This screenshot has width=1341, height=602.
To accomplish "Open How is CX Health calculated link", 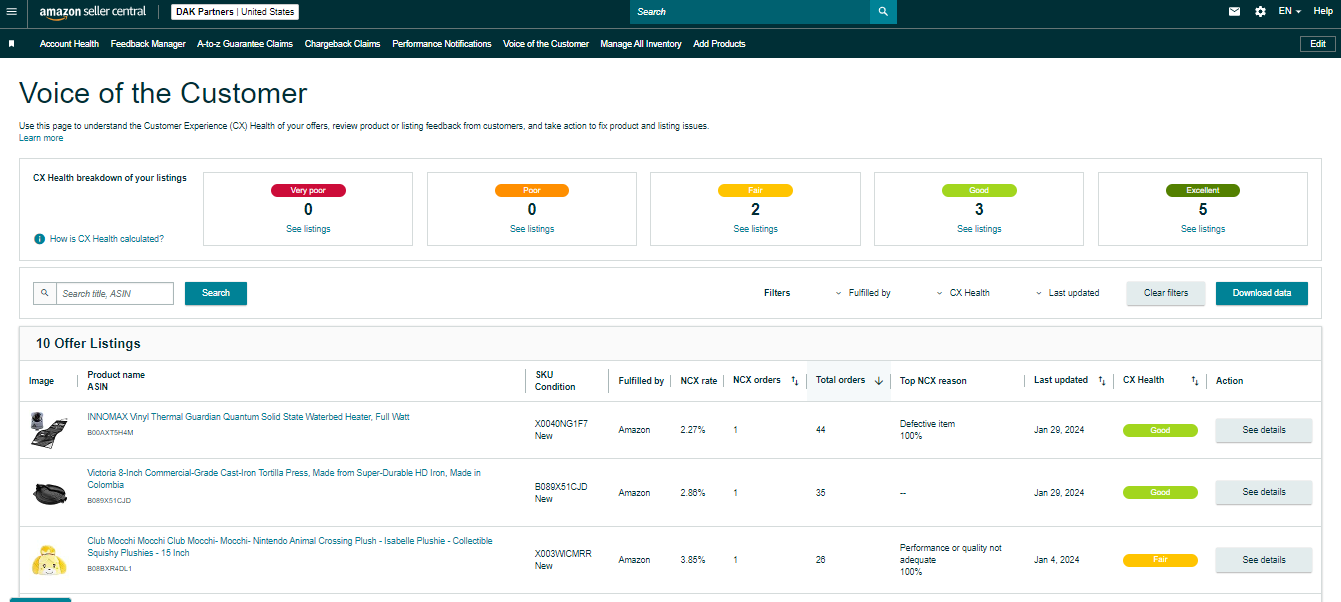I will [107, 239].
